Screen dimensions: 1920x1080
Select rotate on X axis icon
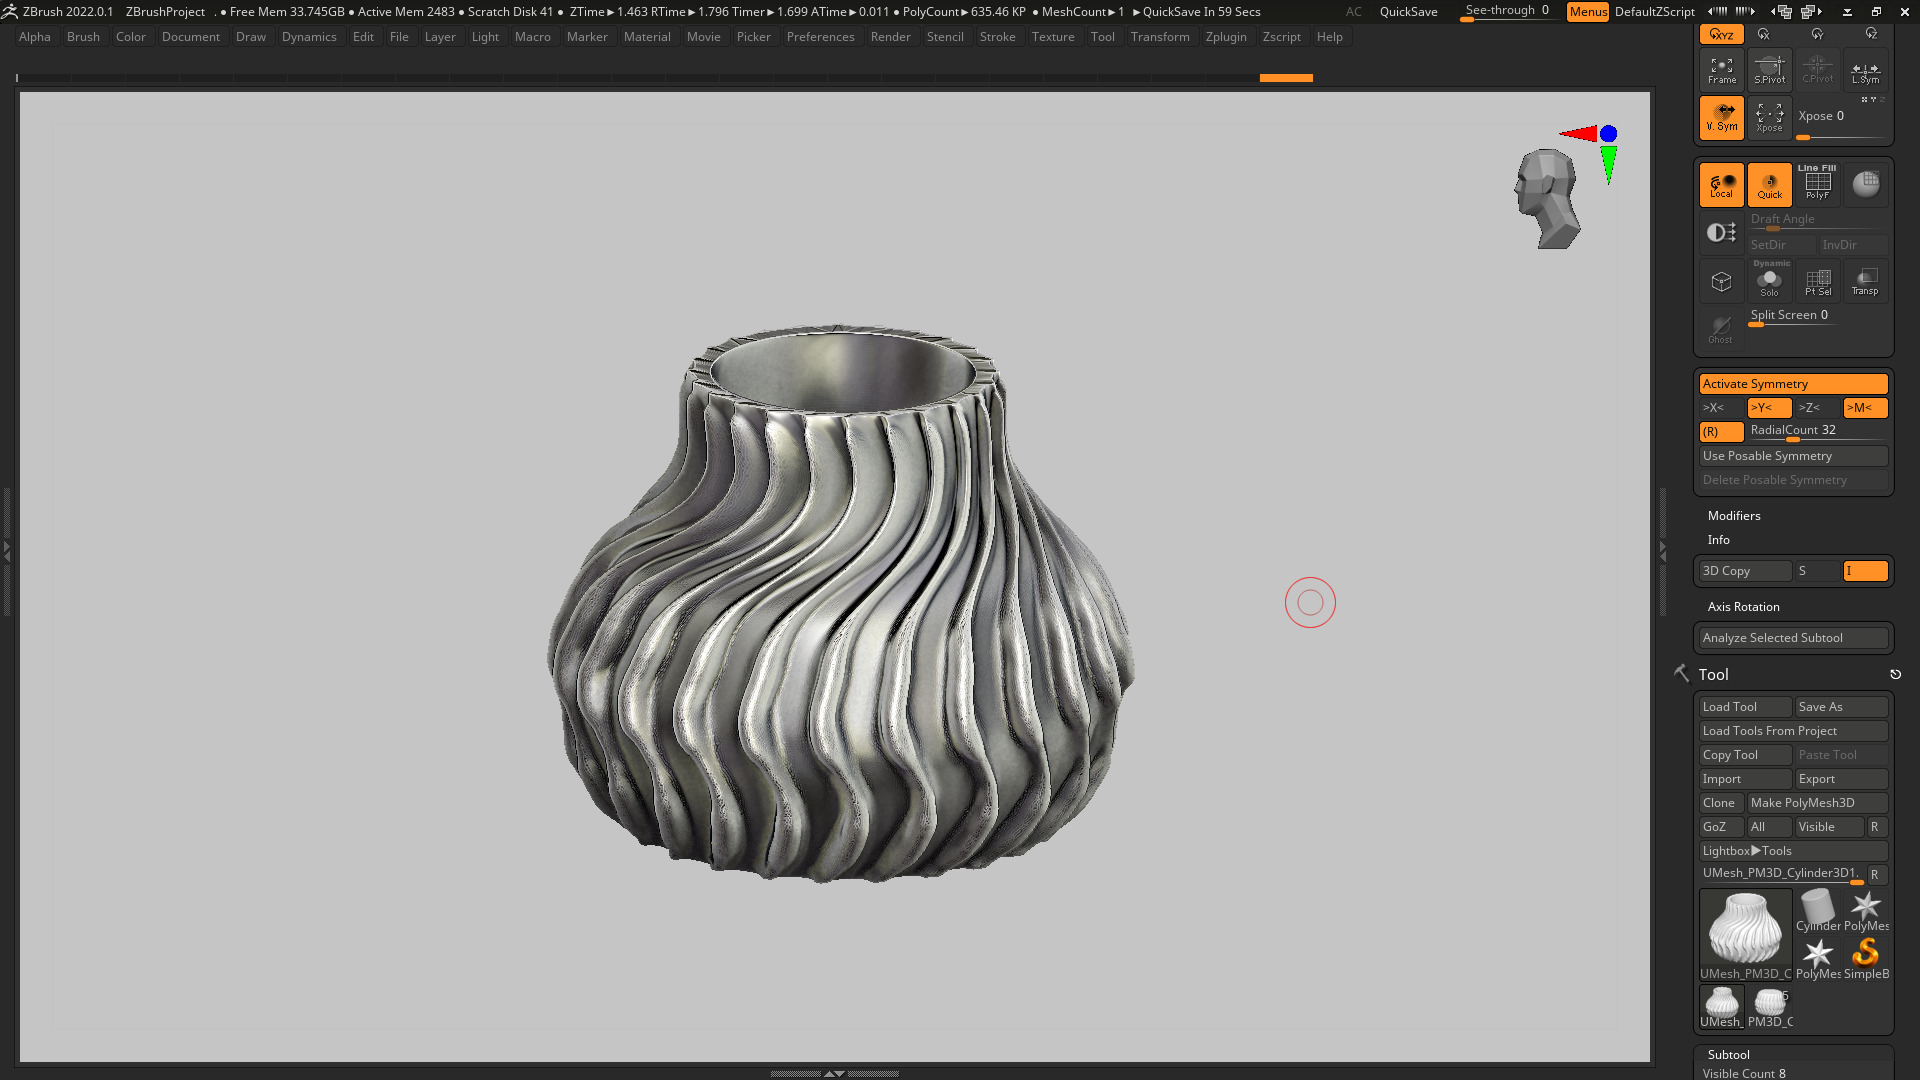tap(1763, 34)
